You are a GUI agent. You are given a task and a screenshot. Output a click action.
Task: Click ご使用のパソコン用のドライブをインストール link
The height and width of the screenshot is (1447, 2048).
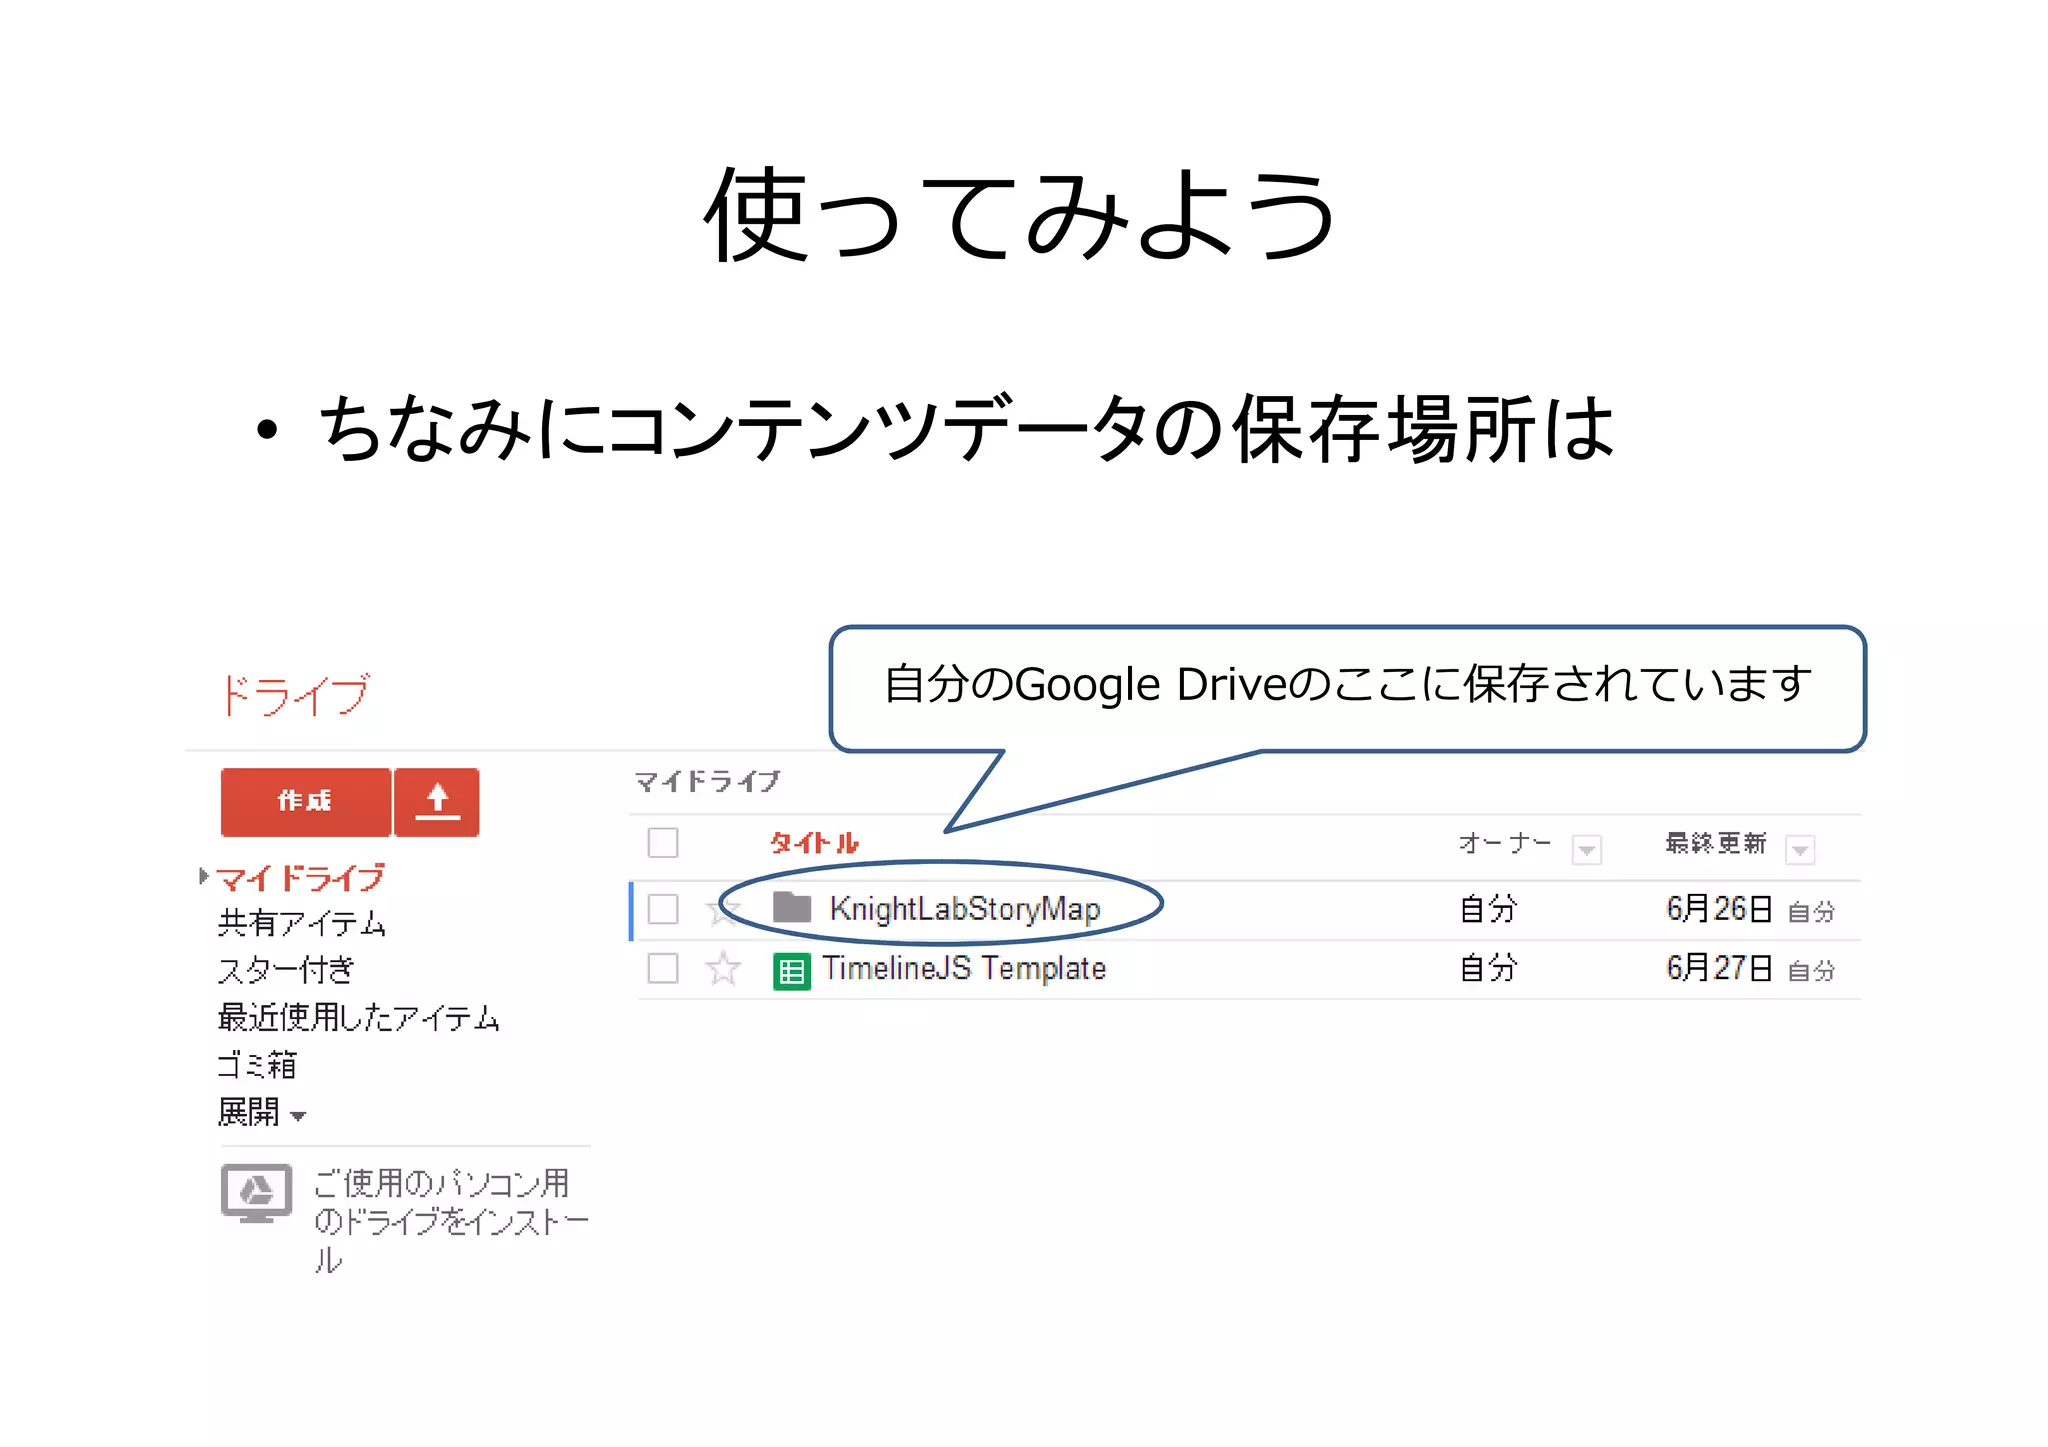click(451, 1220)
